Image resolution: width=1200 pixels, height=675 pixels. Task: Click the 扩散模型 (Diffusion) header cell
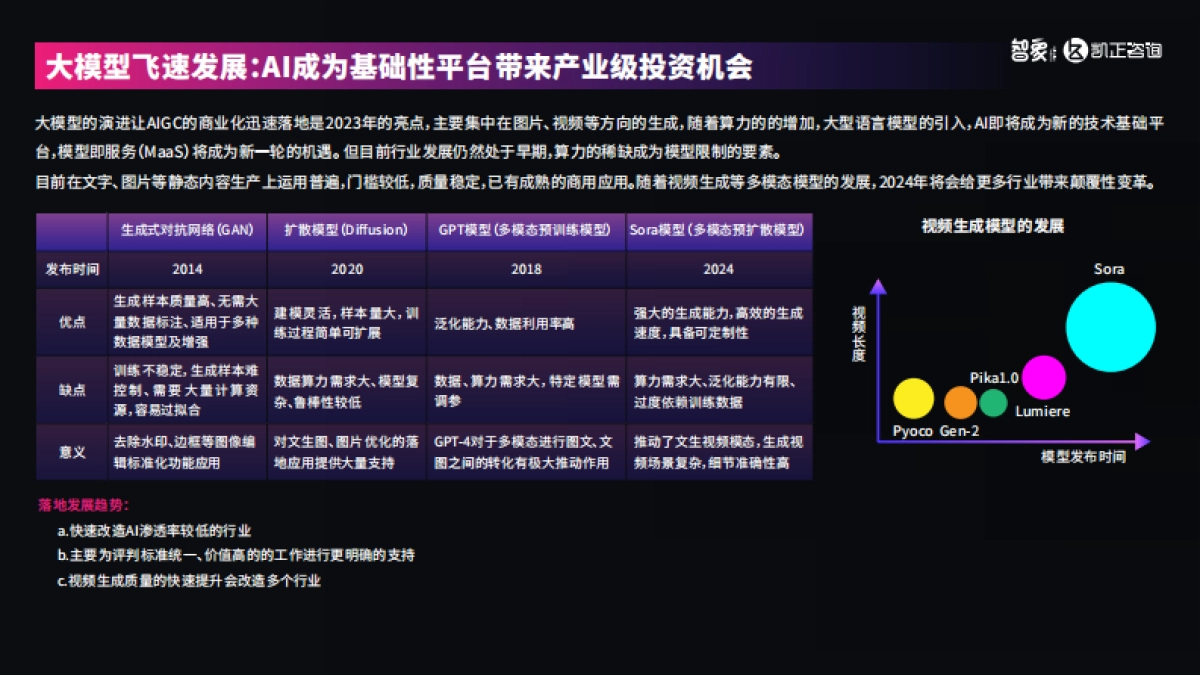348,231
